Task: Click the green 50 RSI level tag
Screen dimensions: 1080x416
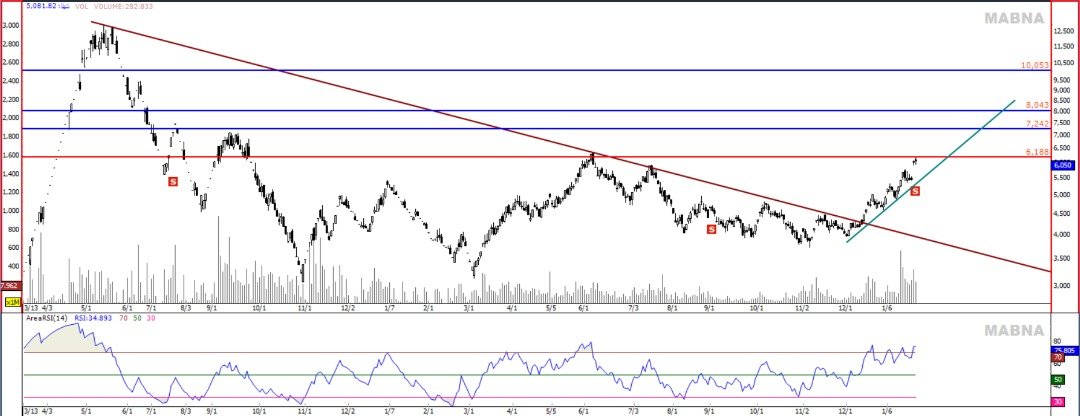Action: coord(1057,380)
